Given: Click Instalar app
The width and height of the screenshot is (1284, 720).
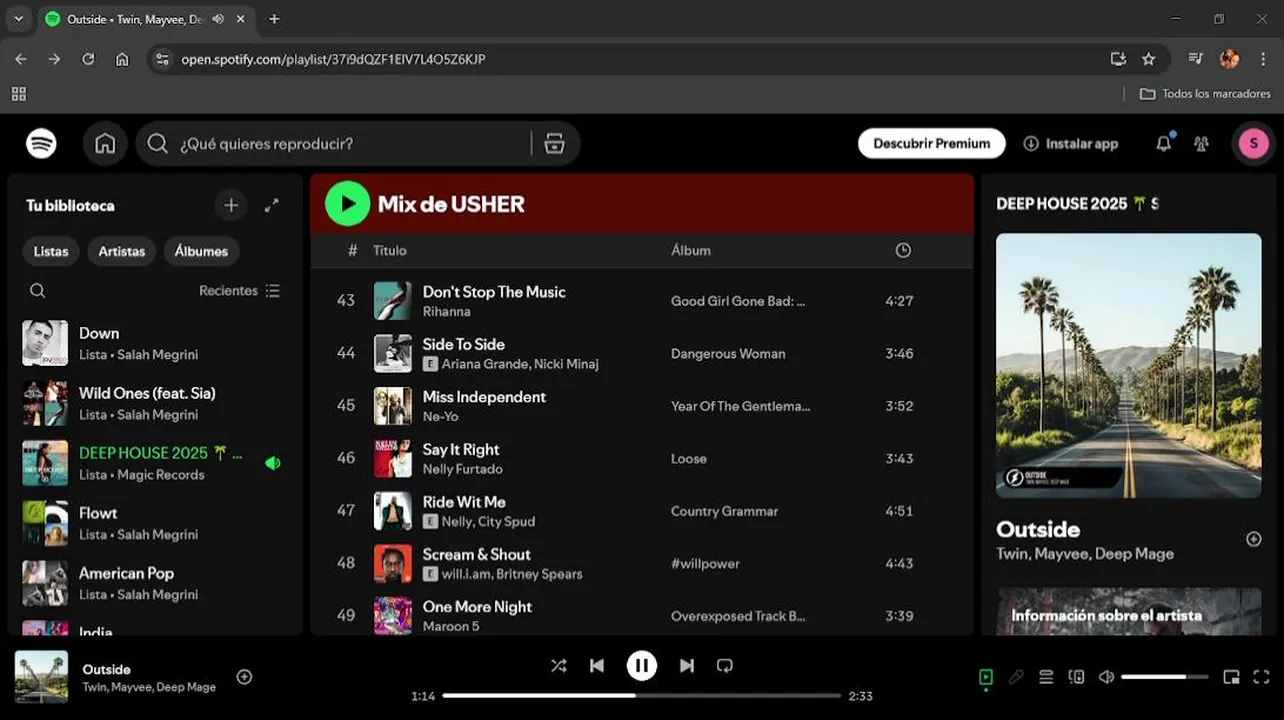Looking at the screenshot, I should (x=1071, y=144).
